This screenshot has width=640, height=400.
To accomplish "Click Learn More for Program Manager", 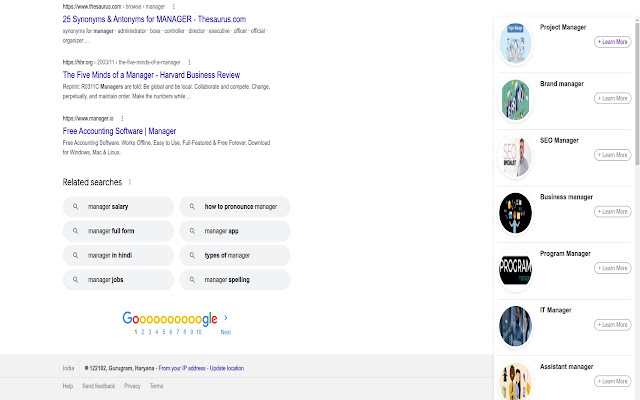I will (x=613, y=268).
